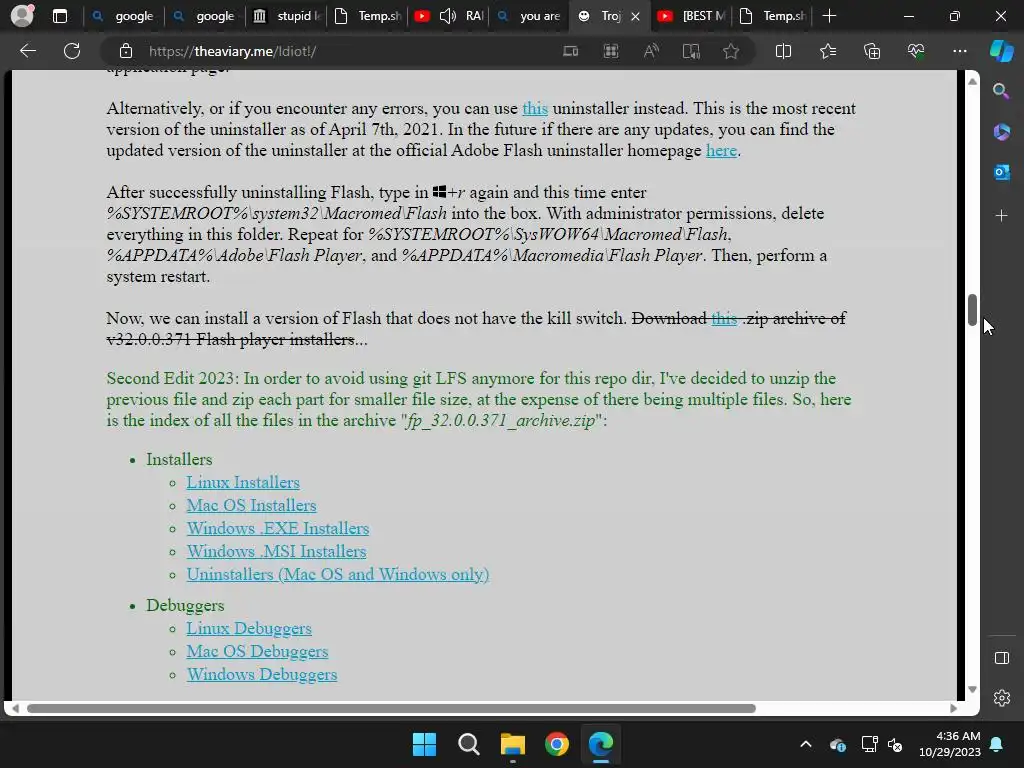Open sidebar settings gear
Screen dimensions: 1024x768
tap(1001, 698)
